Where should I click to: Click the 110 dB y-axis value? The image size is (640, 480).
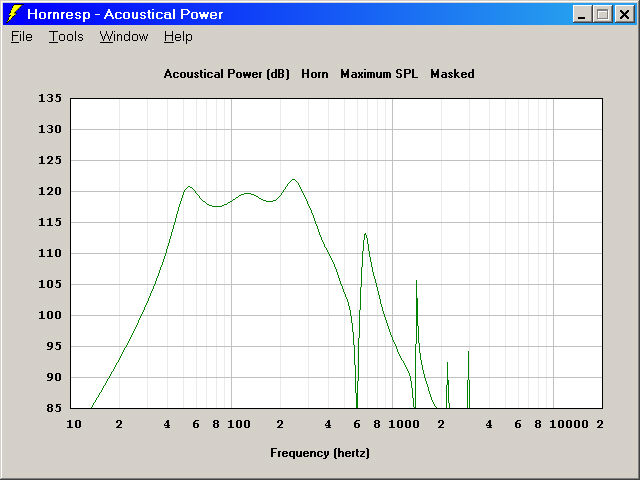click(x=50, y=253)
